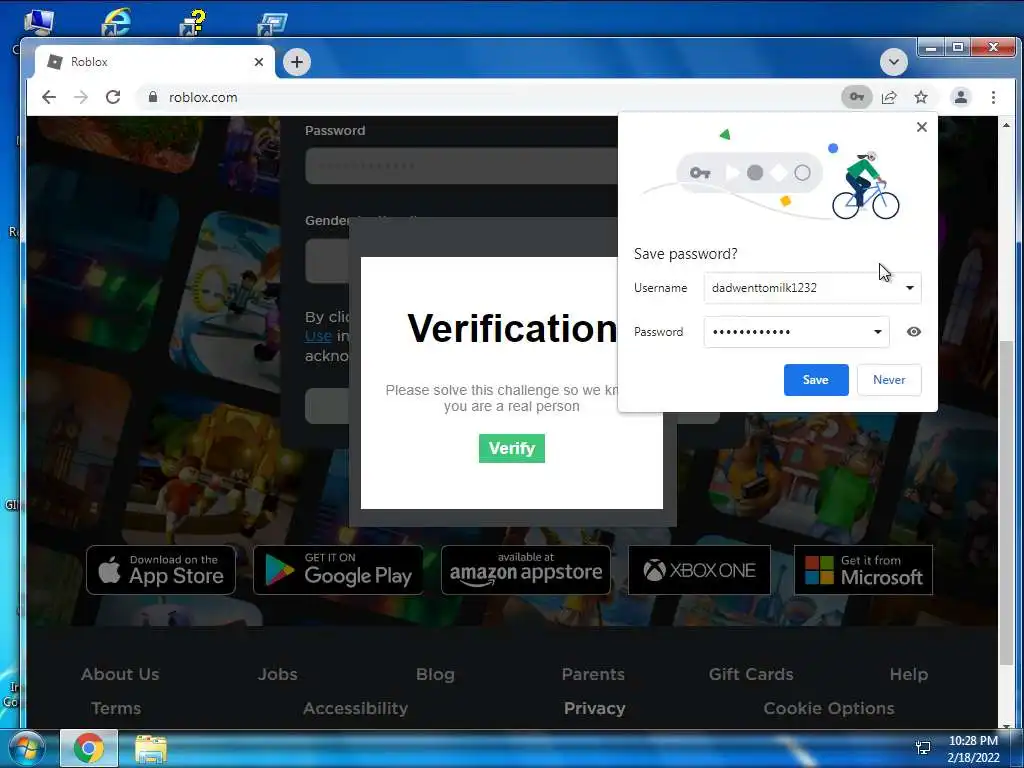Open the Amazon Appstore badge
Viewport: 1024px width, 768px height.
526,570
